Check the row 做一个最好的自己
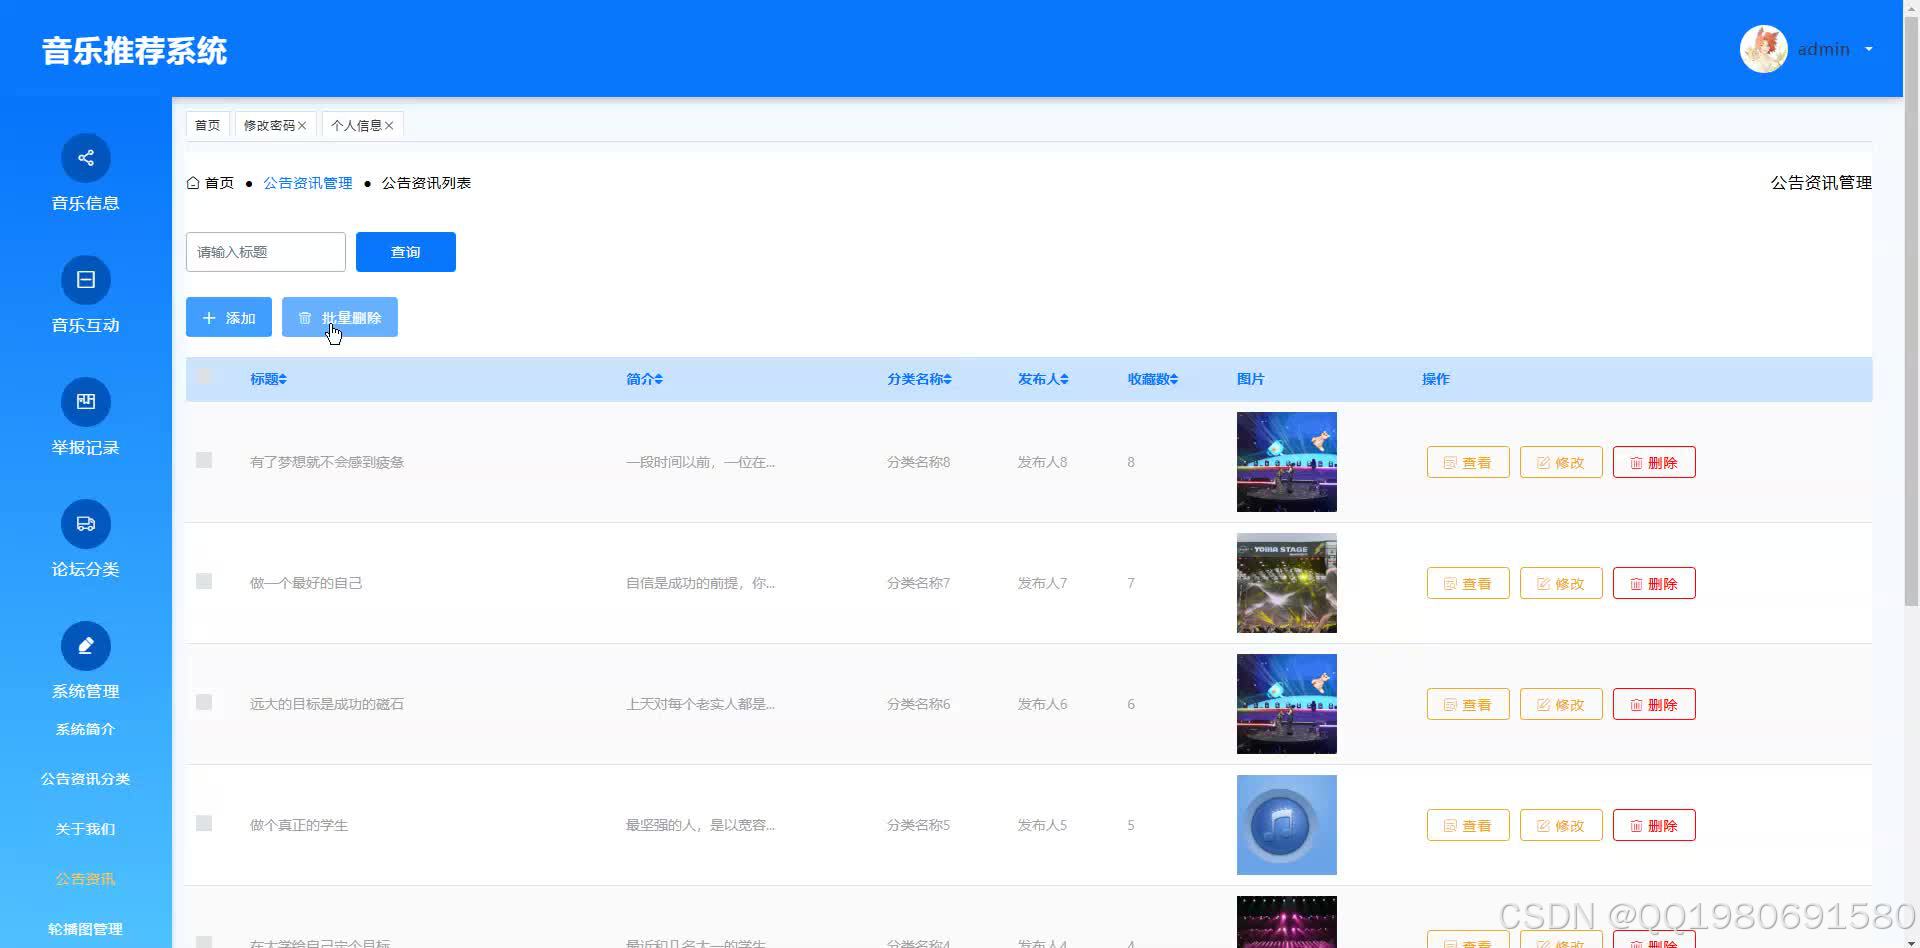Screen dimensions: 1920x948 pos(204,581)
